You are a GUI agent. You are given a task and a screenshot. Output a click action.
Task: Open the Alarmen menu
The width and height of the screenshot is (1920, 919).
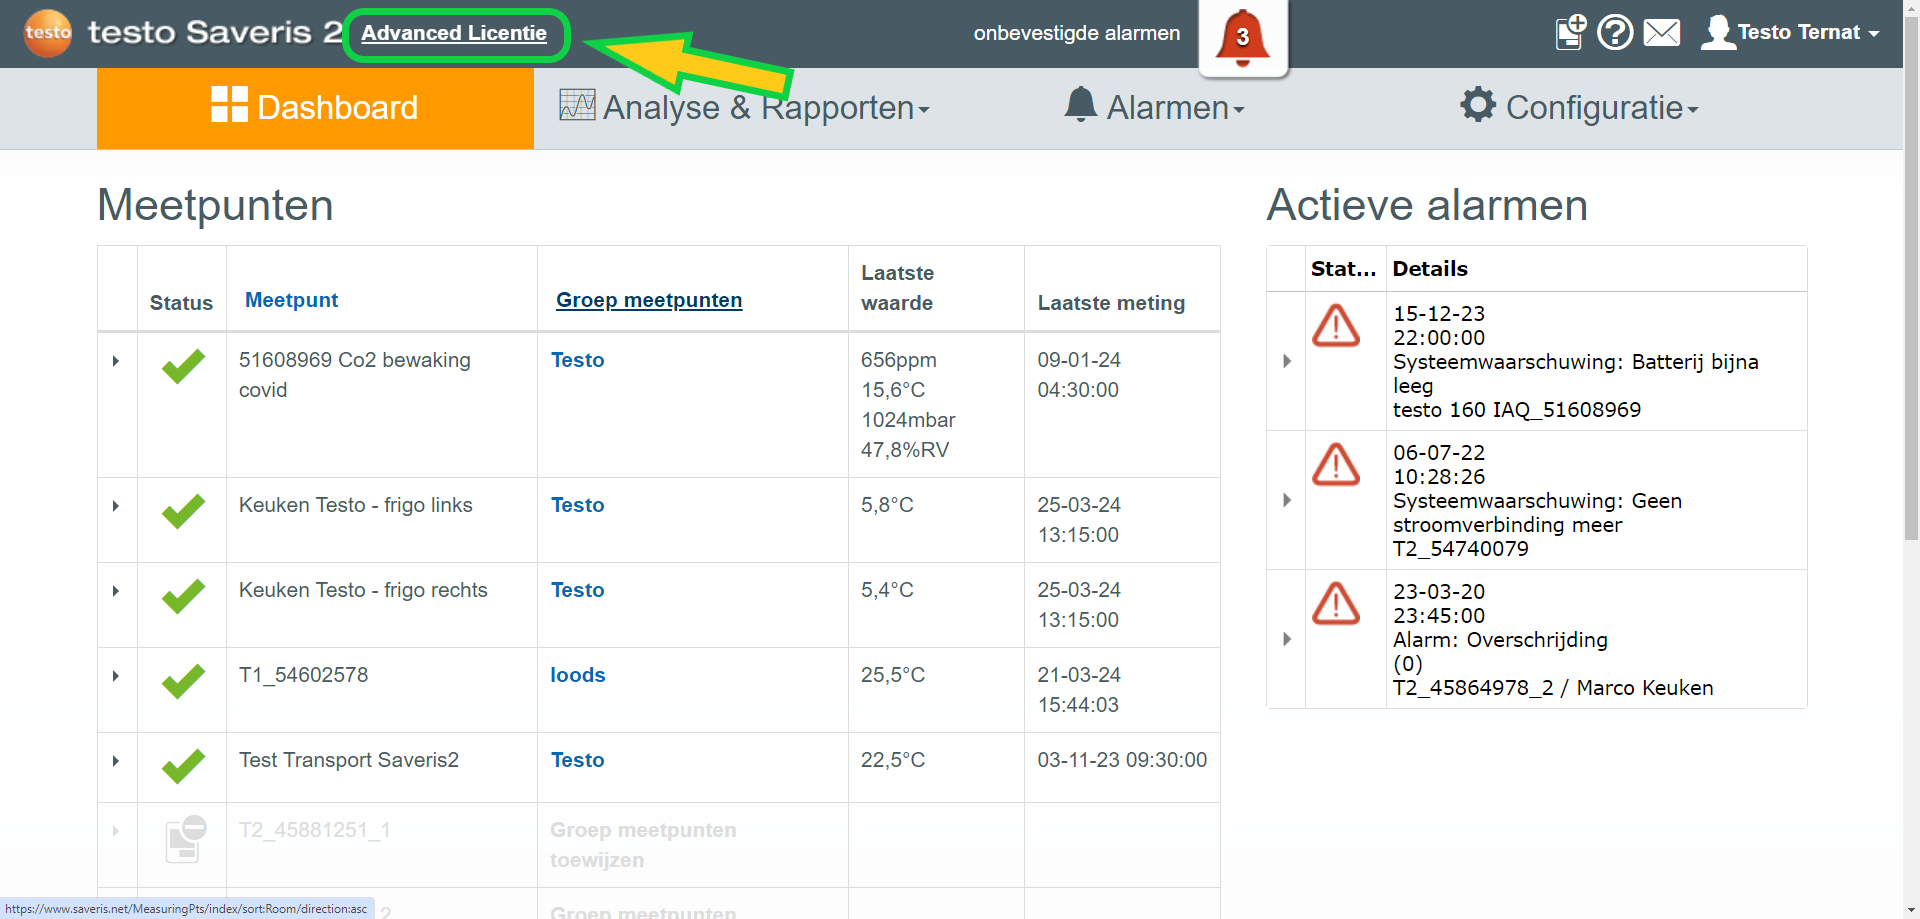point(1155,107)
